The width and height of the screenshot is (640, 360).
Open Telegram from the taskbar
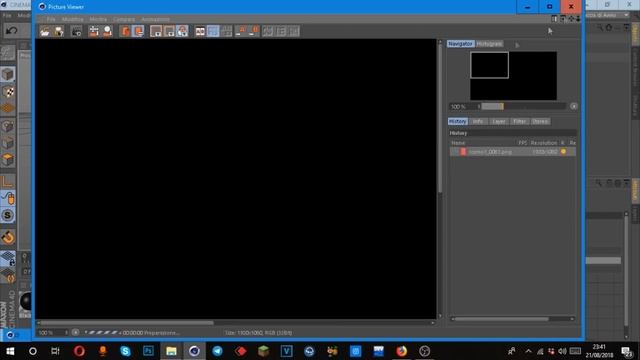click(x=217, y=351)
